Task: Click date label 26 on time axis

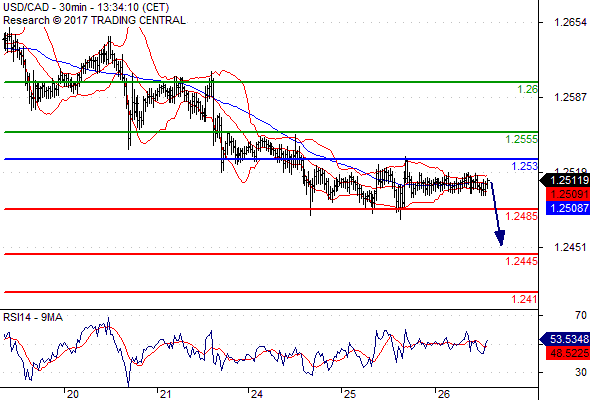Action: [x=444, y=394]
